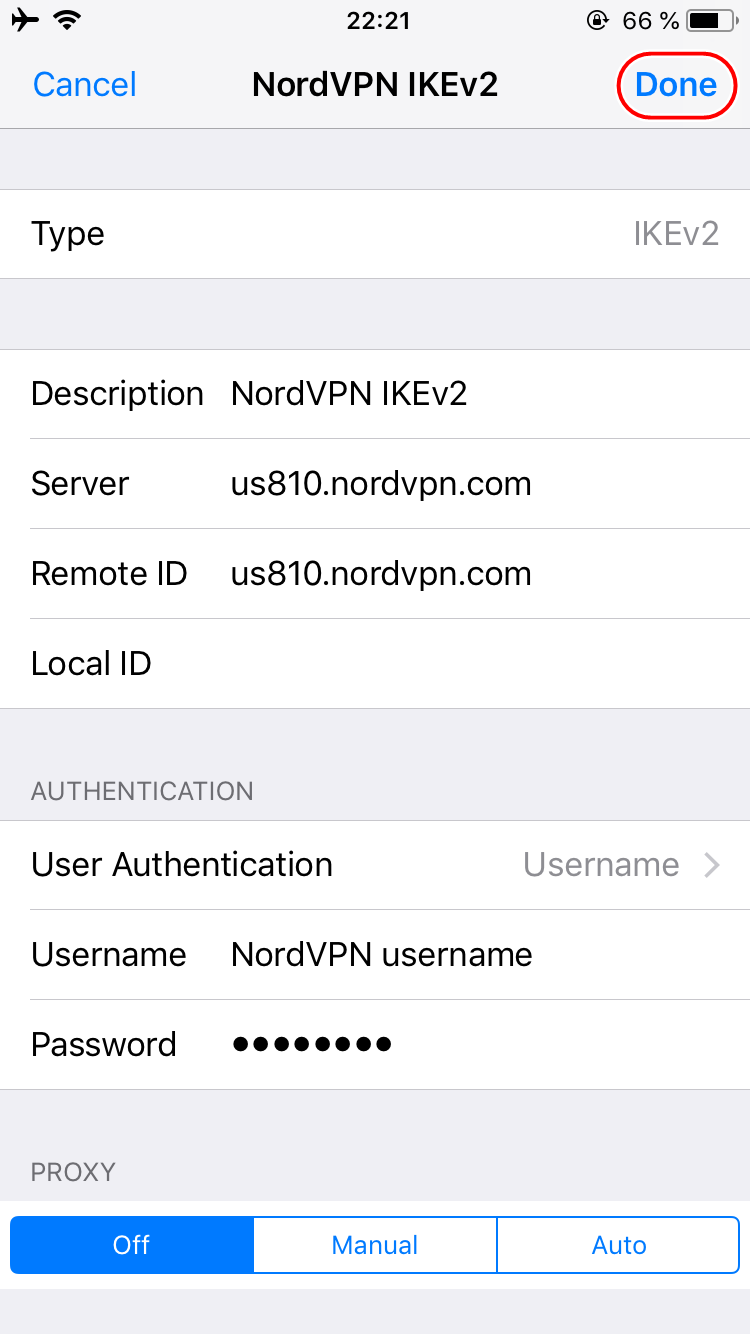This screenshot has height=1334, width=750.
Task: Tap the NordVPN IKEv2 navigation title
Action: click(x=375, y=85)
